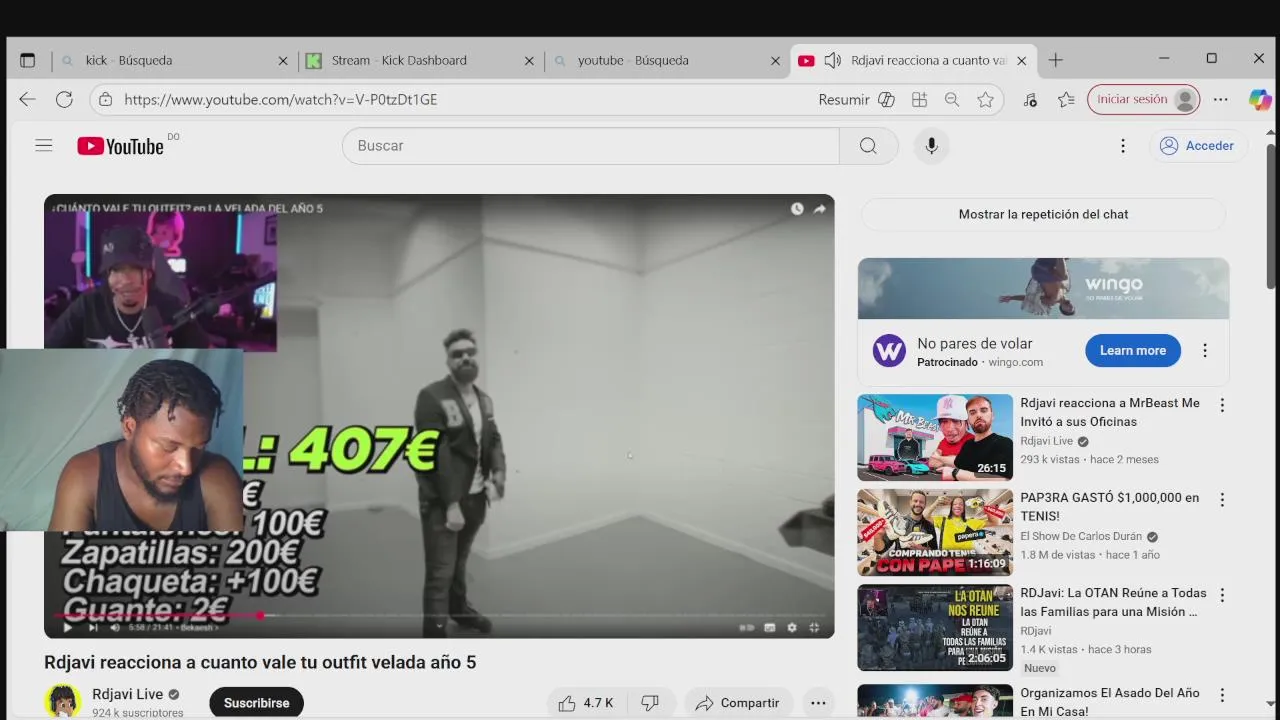
Task: Click the Acceder sign-in button
Action: [x=1197, y=146]
